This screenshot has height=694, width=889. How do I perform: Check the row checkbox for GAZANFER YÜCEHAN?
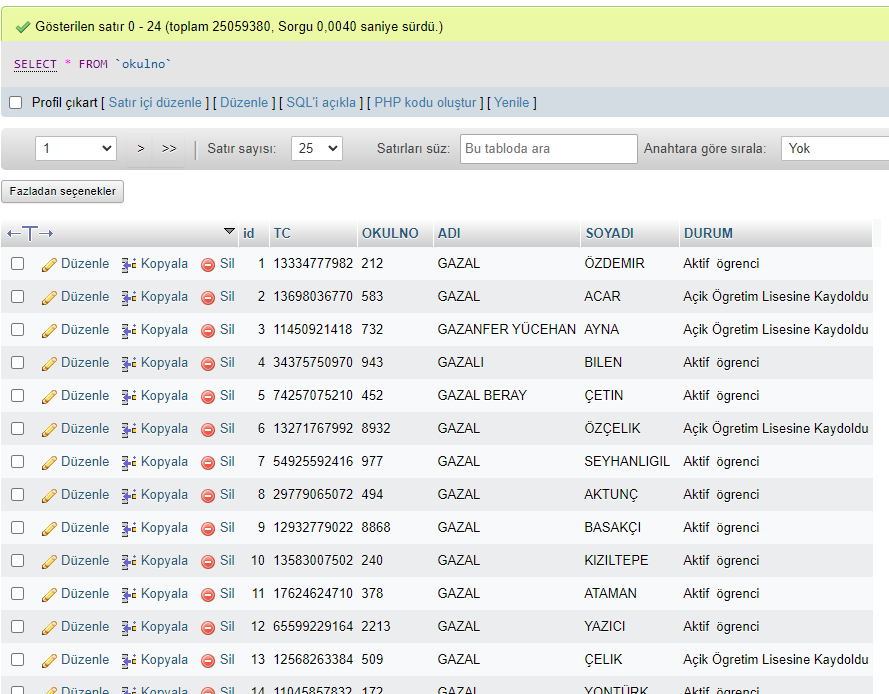click(x=18, y=329)
